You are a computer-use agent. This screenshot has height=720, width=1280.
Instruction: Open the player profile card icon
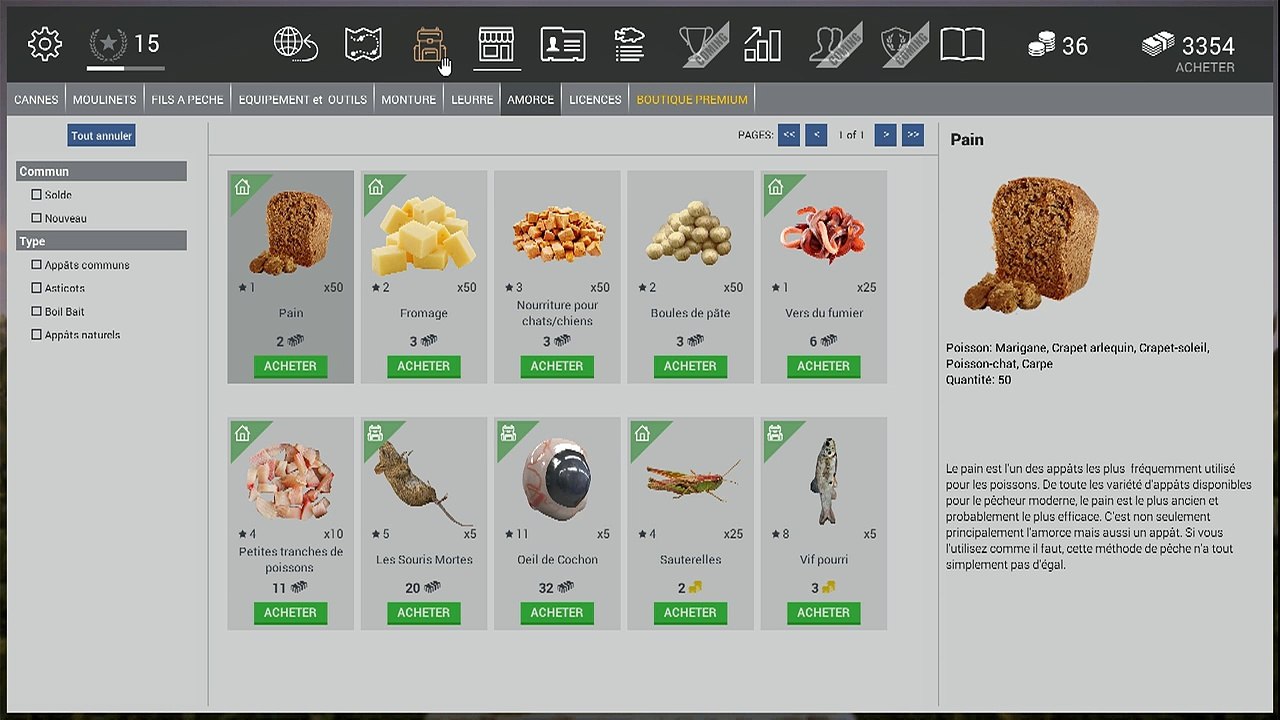click(562, 45)
